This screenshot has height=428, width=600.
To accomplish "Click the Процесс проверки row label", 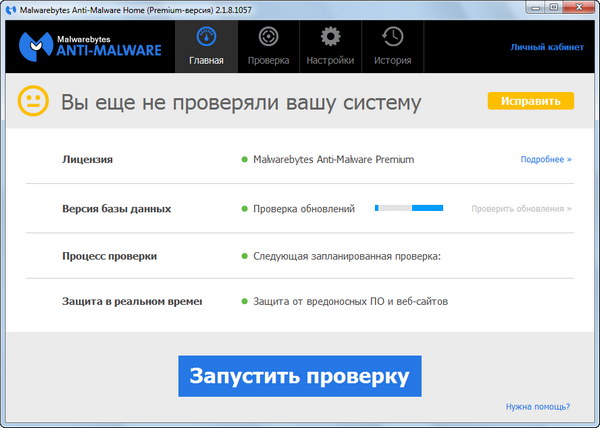I will (109, 257).
